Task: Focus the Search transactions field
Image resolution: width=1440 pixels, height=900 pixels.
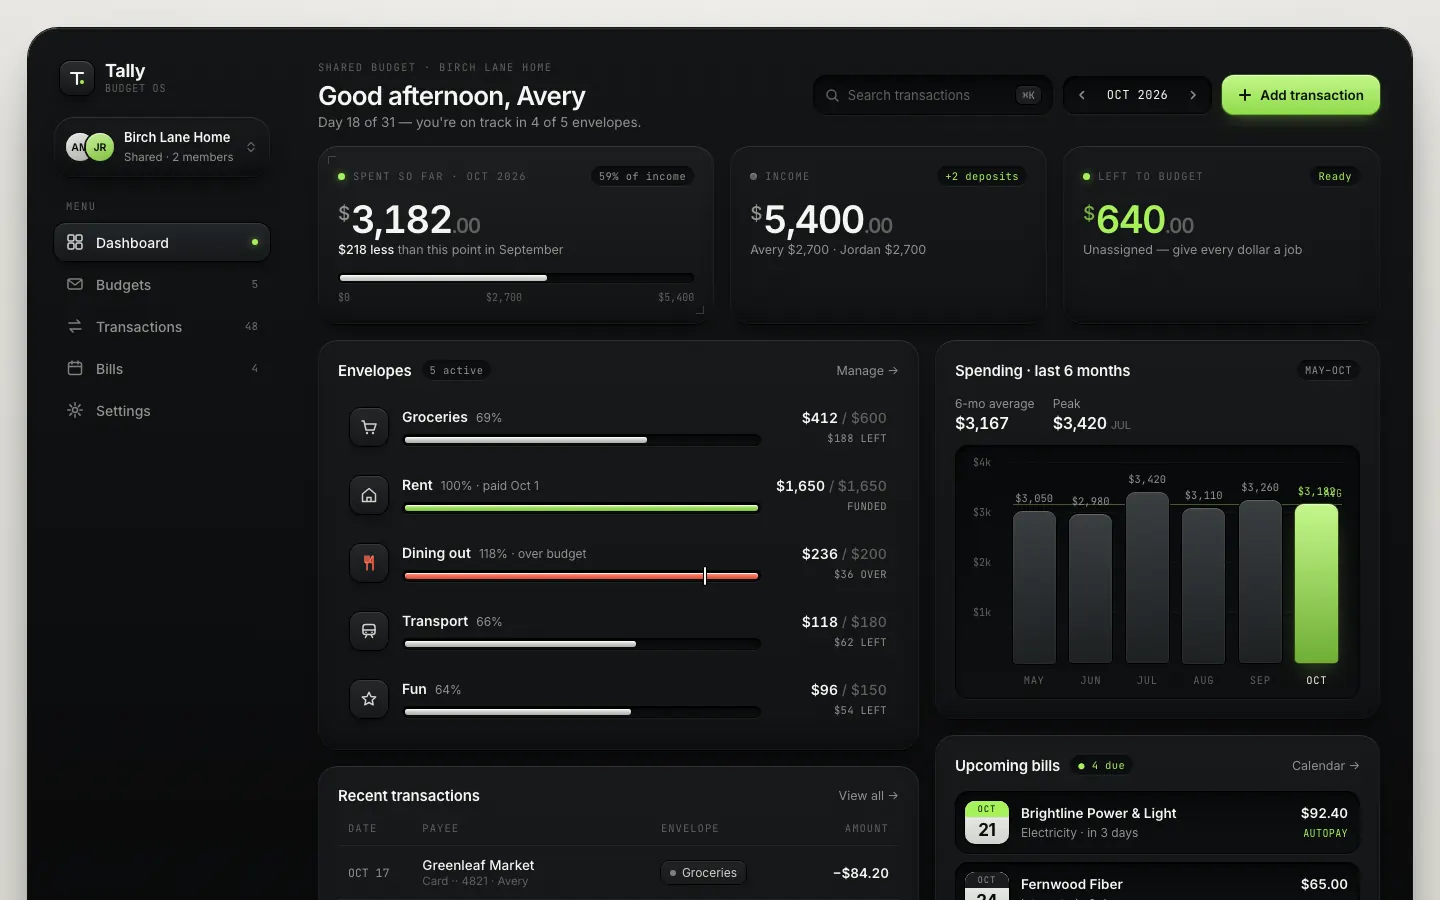Action: pyautogui.click(x=932, y=95)
